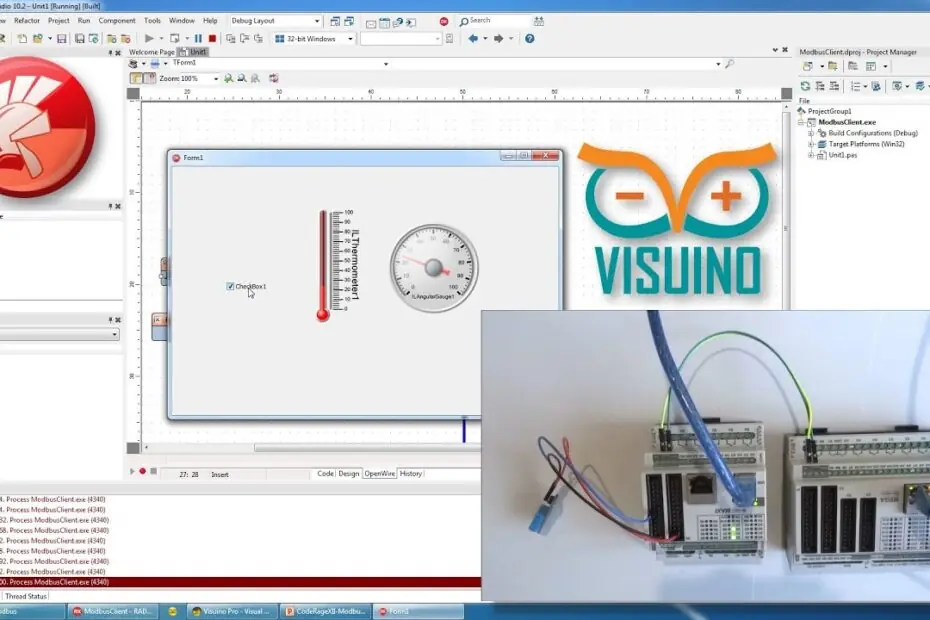
Task: Open the Project menu
Action: point(59,21)
